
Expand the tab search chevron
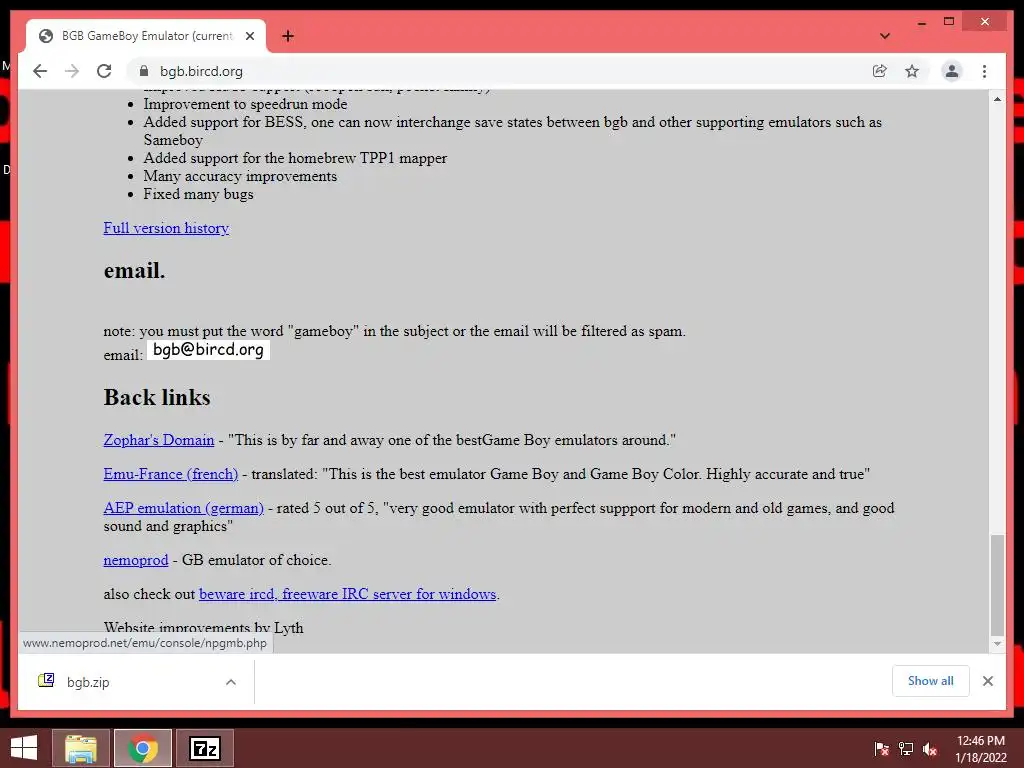885,36
